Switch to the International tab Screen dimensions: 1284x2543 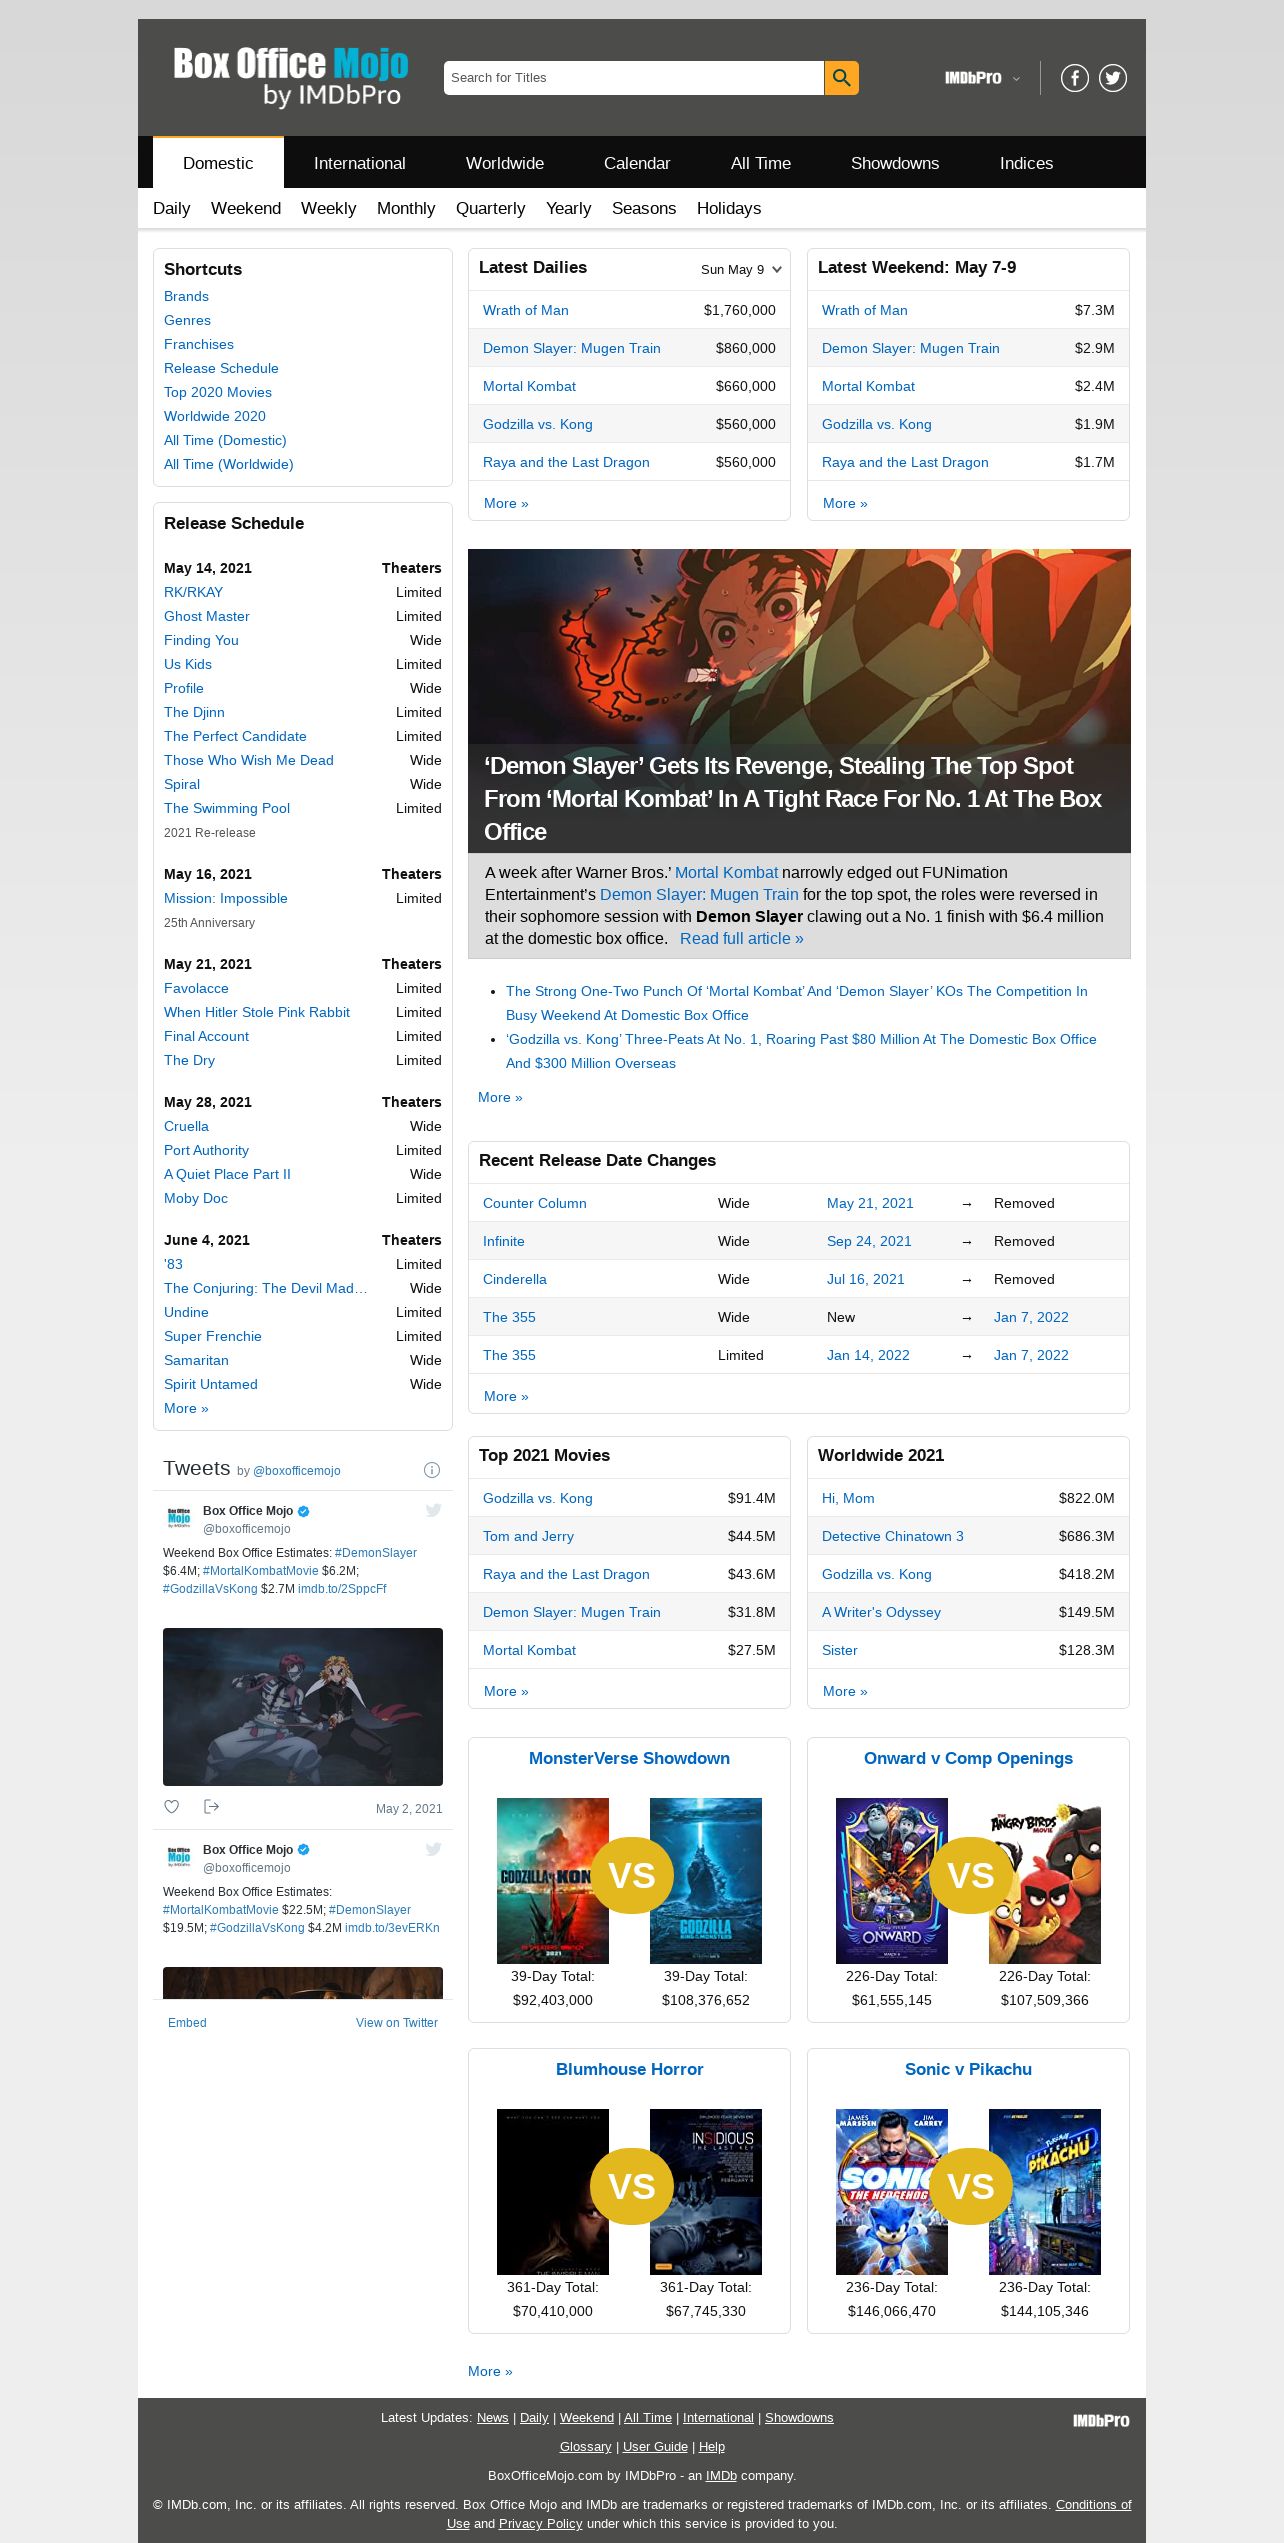coord(360,163)
